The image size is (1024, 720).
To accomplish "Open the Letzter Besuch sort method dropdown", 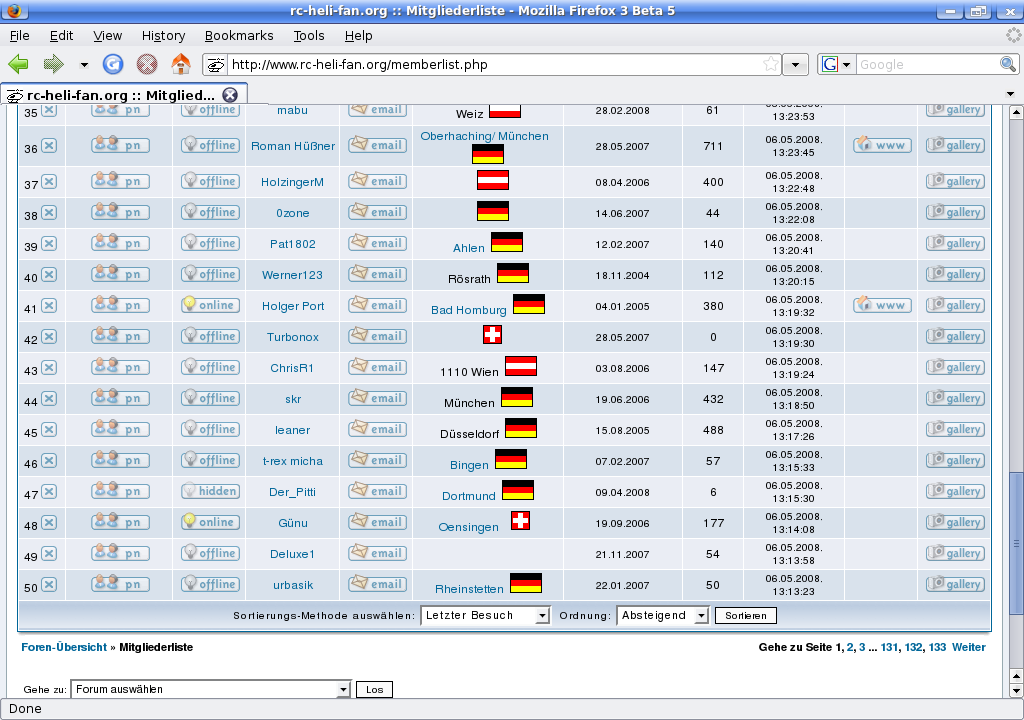I will 485,615.
